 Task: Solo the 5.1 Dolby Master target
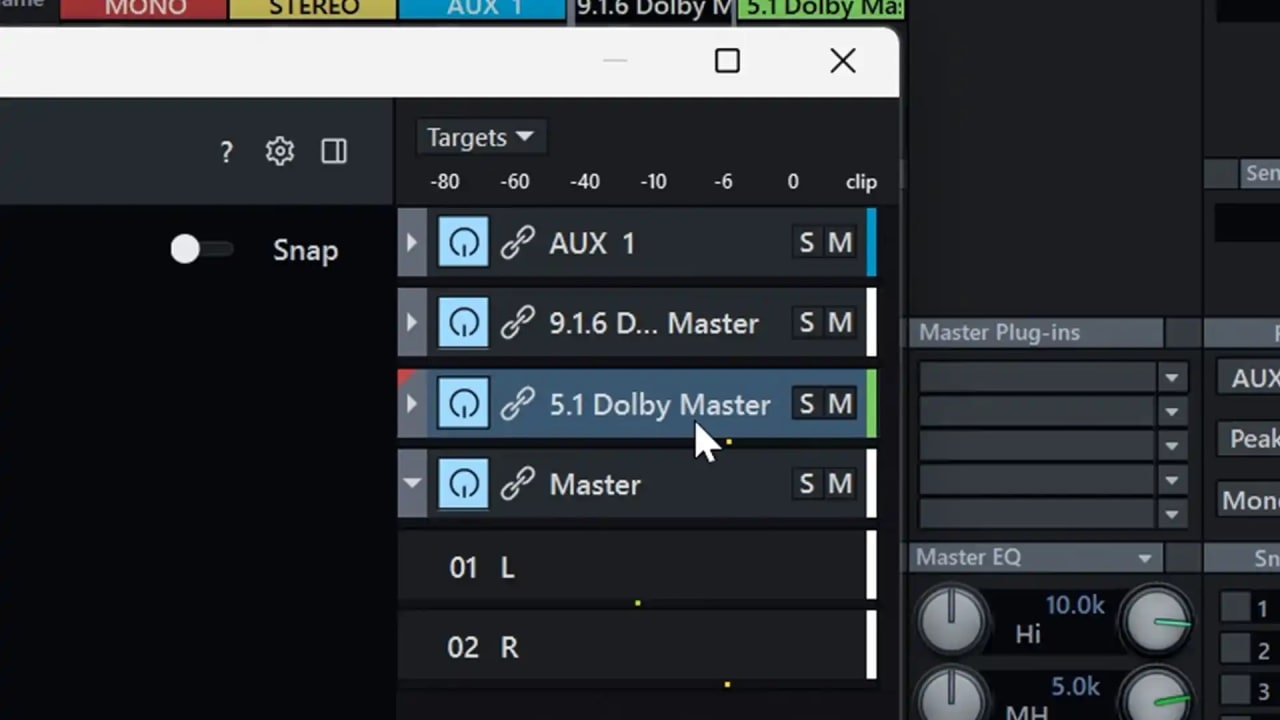(x=807, y=404)
